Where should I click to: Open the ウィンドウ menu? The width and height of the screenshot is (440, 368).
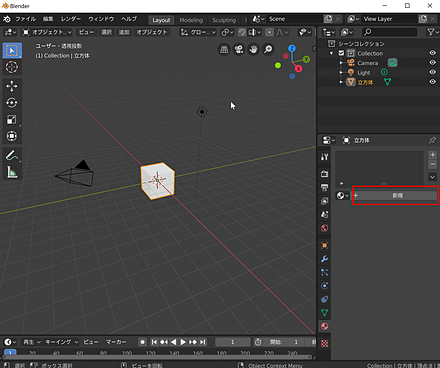(x=101, y=19)
